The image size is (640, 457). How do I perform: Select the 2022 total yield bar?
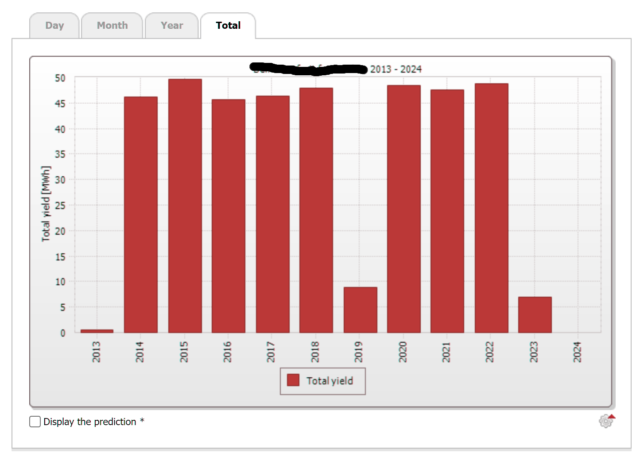491,208
